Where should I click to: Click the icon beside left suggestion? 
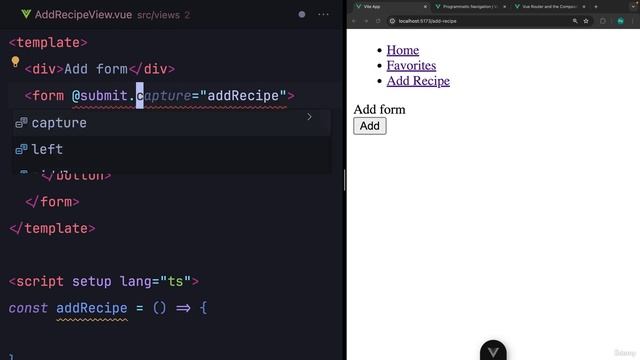pyautogui.click(x=21, y=149)
